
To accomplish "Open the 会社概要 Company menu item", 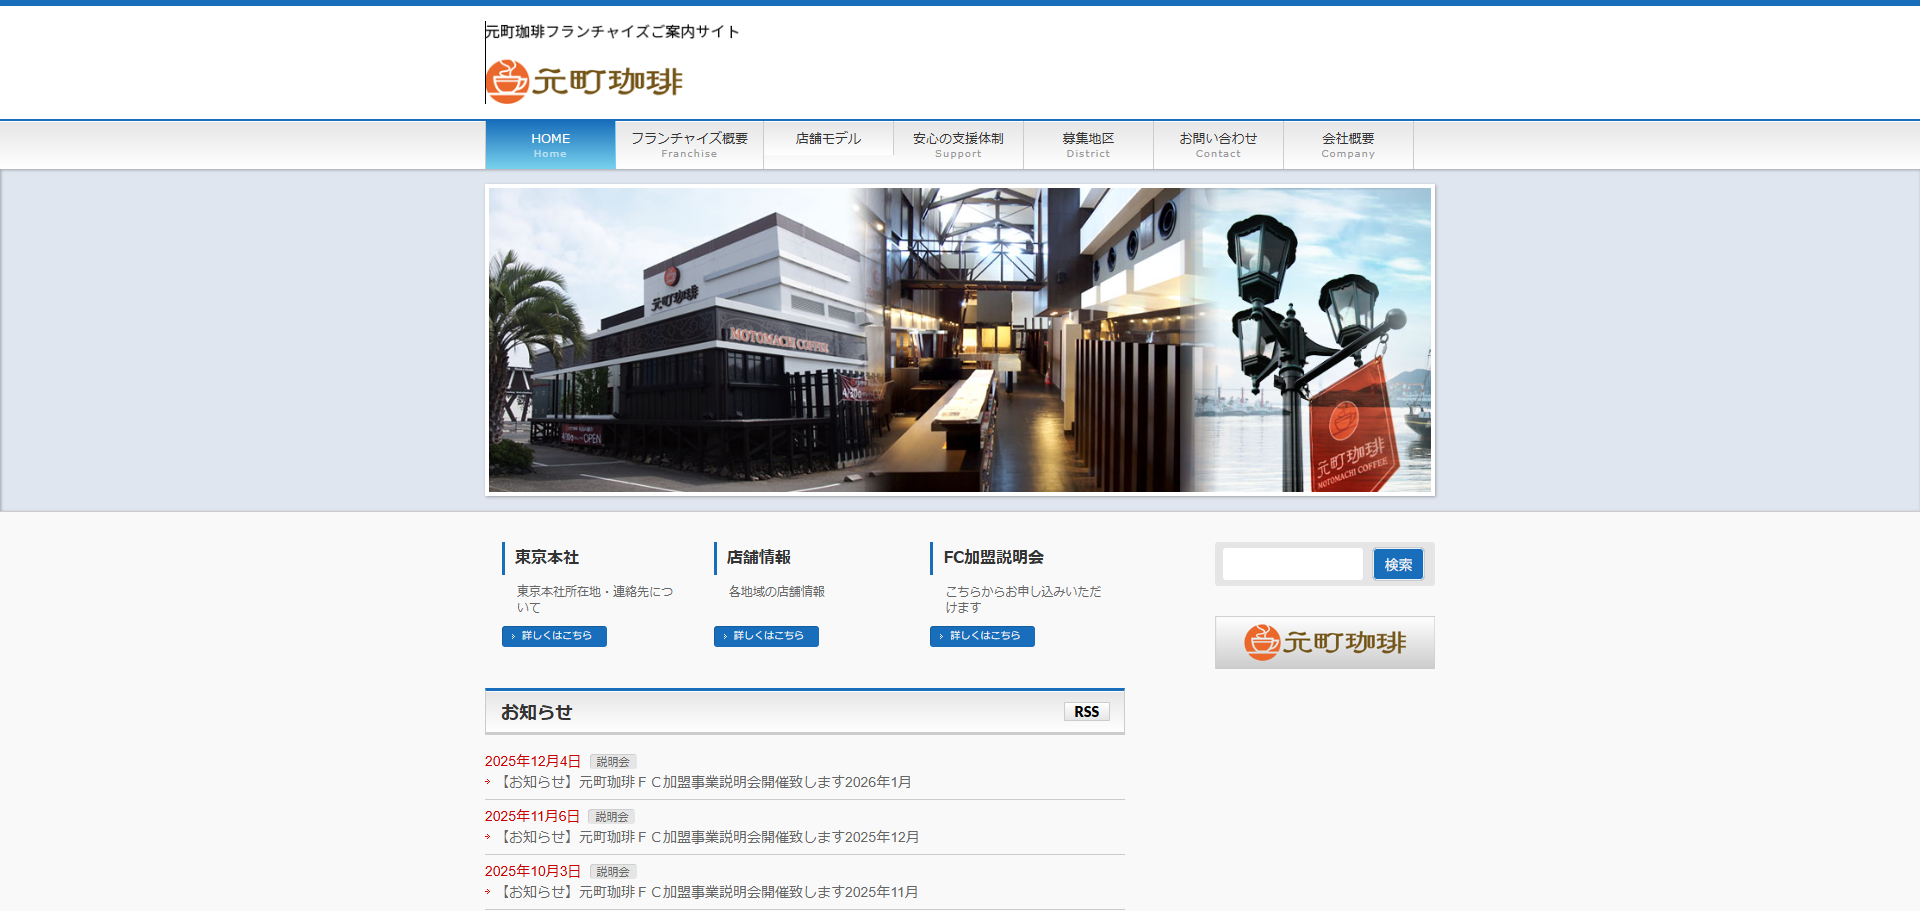I will pyautogui.click(x=1348, y=145).
